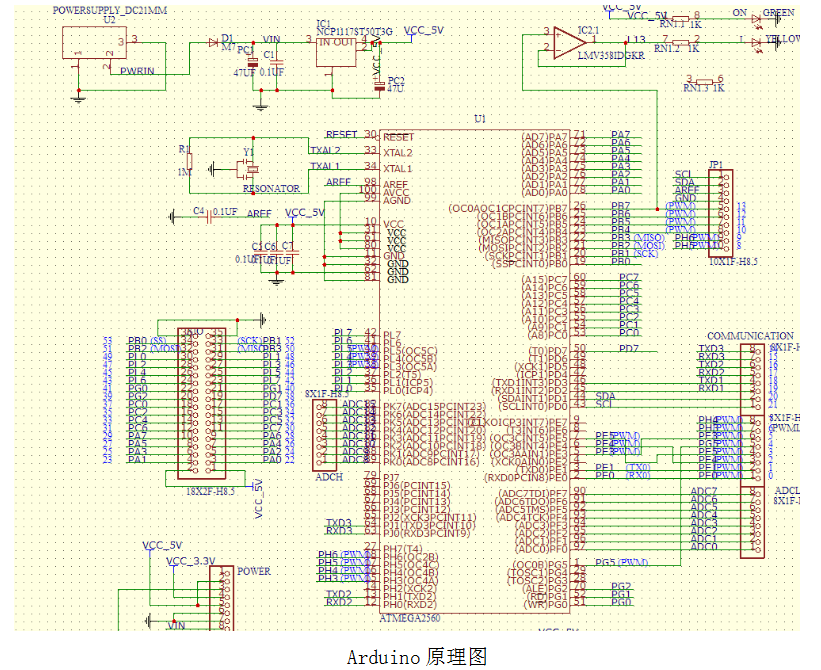The height and width of the screenshot is (670, 821).
Task: Click the PC2 47U capacitor symbol
Action: coord(380,86)
